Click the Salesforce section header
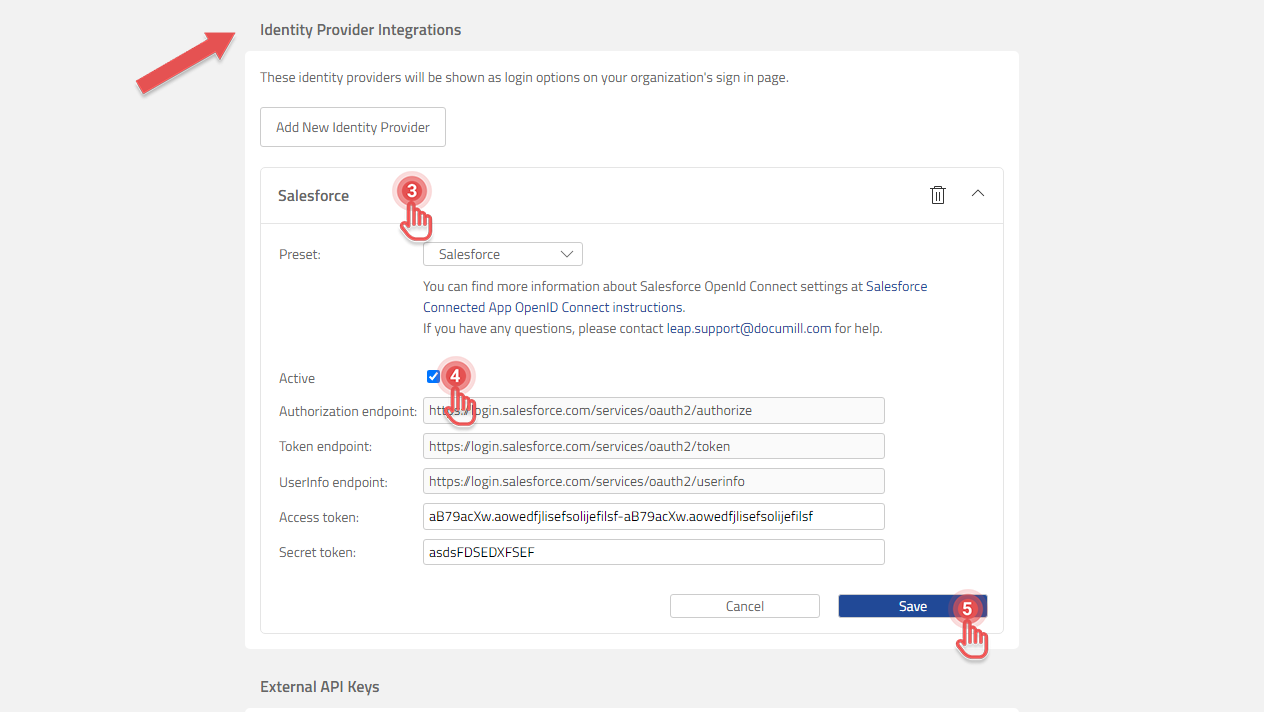 coord(313,195)
